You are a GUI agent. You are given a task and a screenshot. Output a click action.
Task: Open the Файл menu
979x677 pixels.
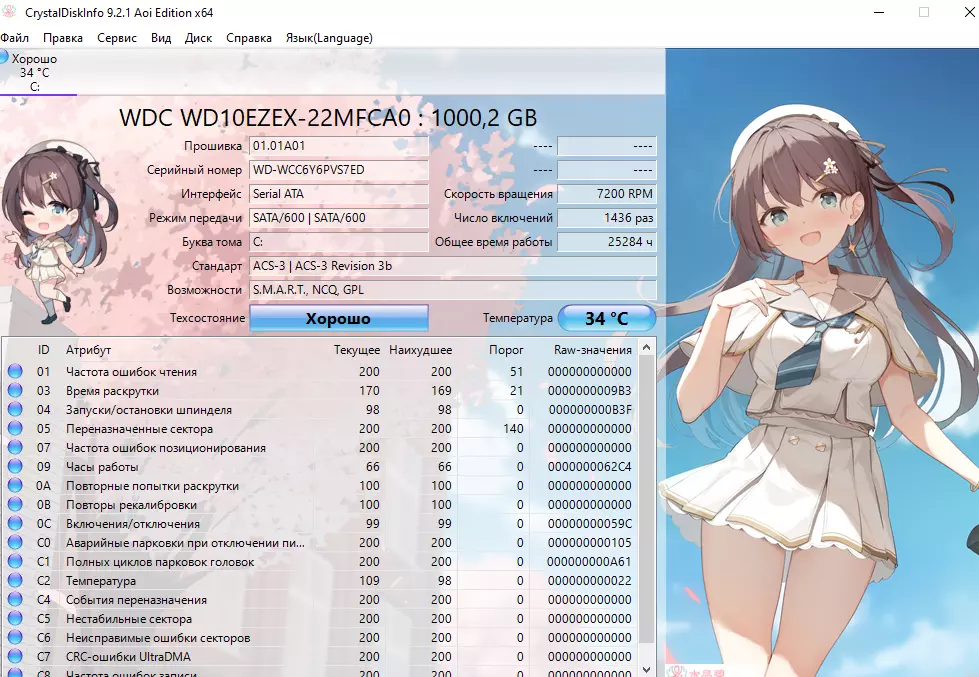(x=17, y=37)
